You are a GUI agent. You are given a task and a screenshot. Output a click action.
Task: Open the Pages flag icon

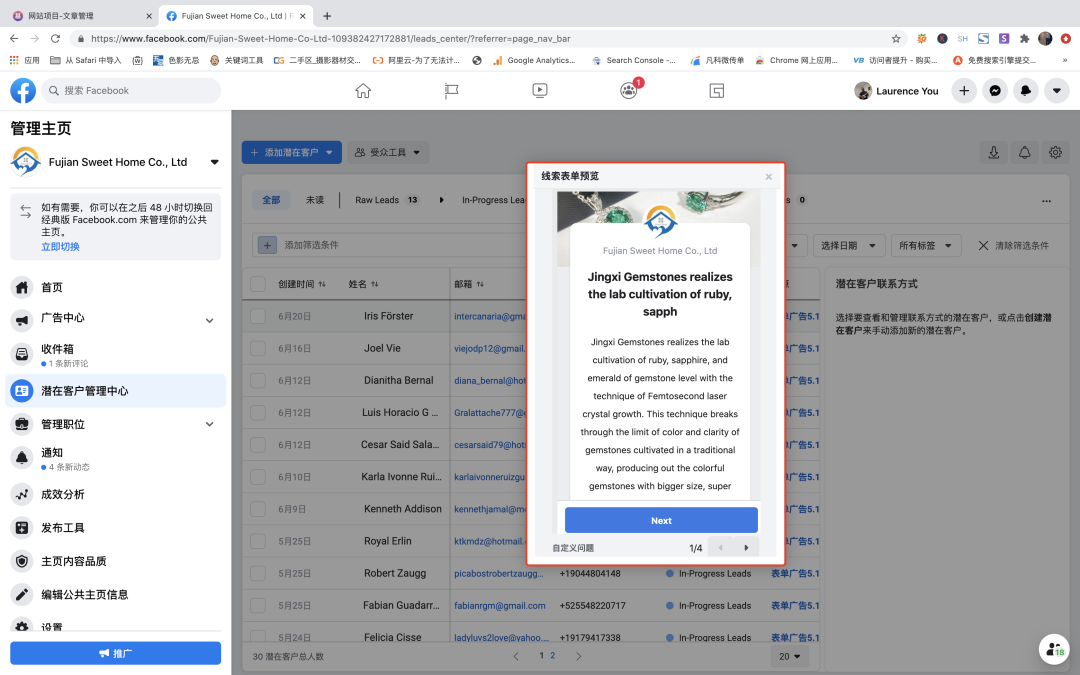coord(451,90)
